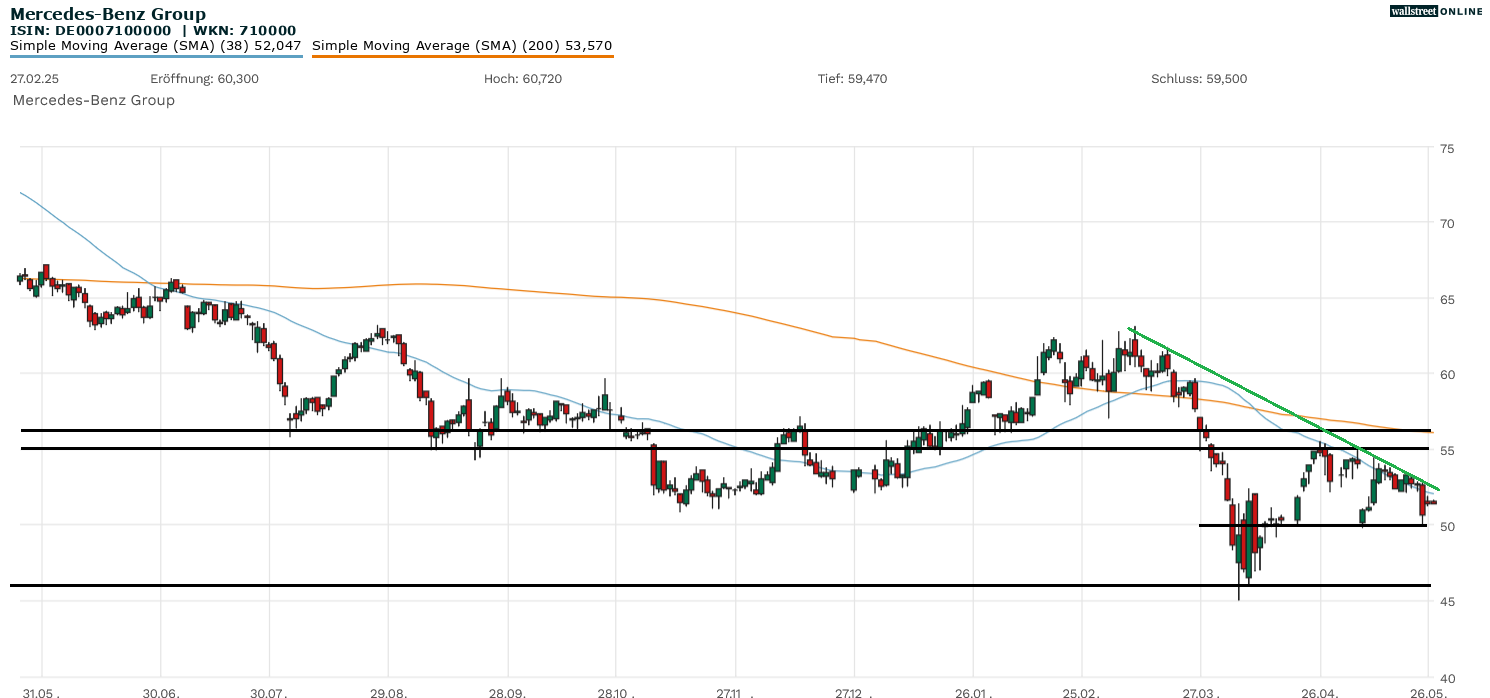This screenshot has width=1490, height=698.
Task: Toggle the SMA (200) legend entry
Action: coord(462,45)
